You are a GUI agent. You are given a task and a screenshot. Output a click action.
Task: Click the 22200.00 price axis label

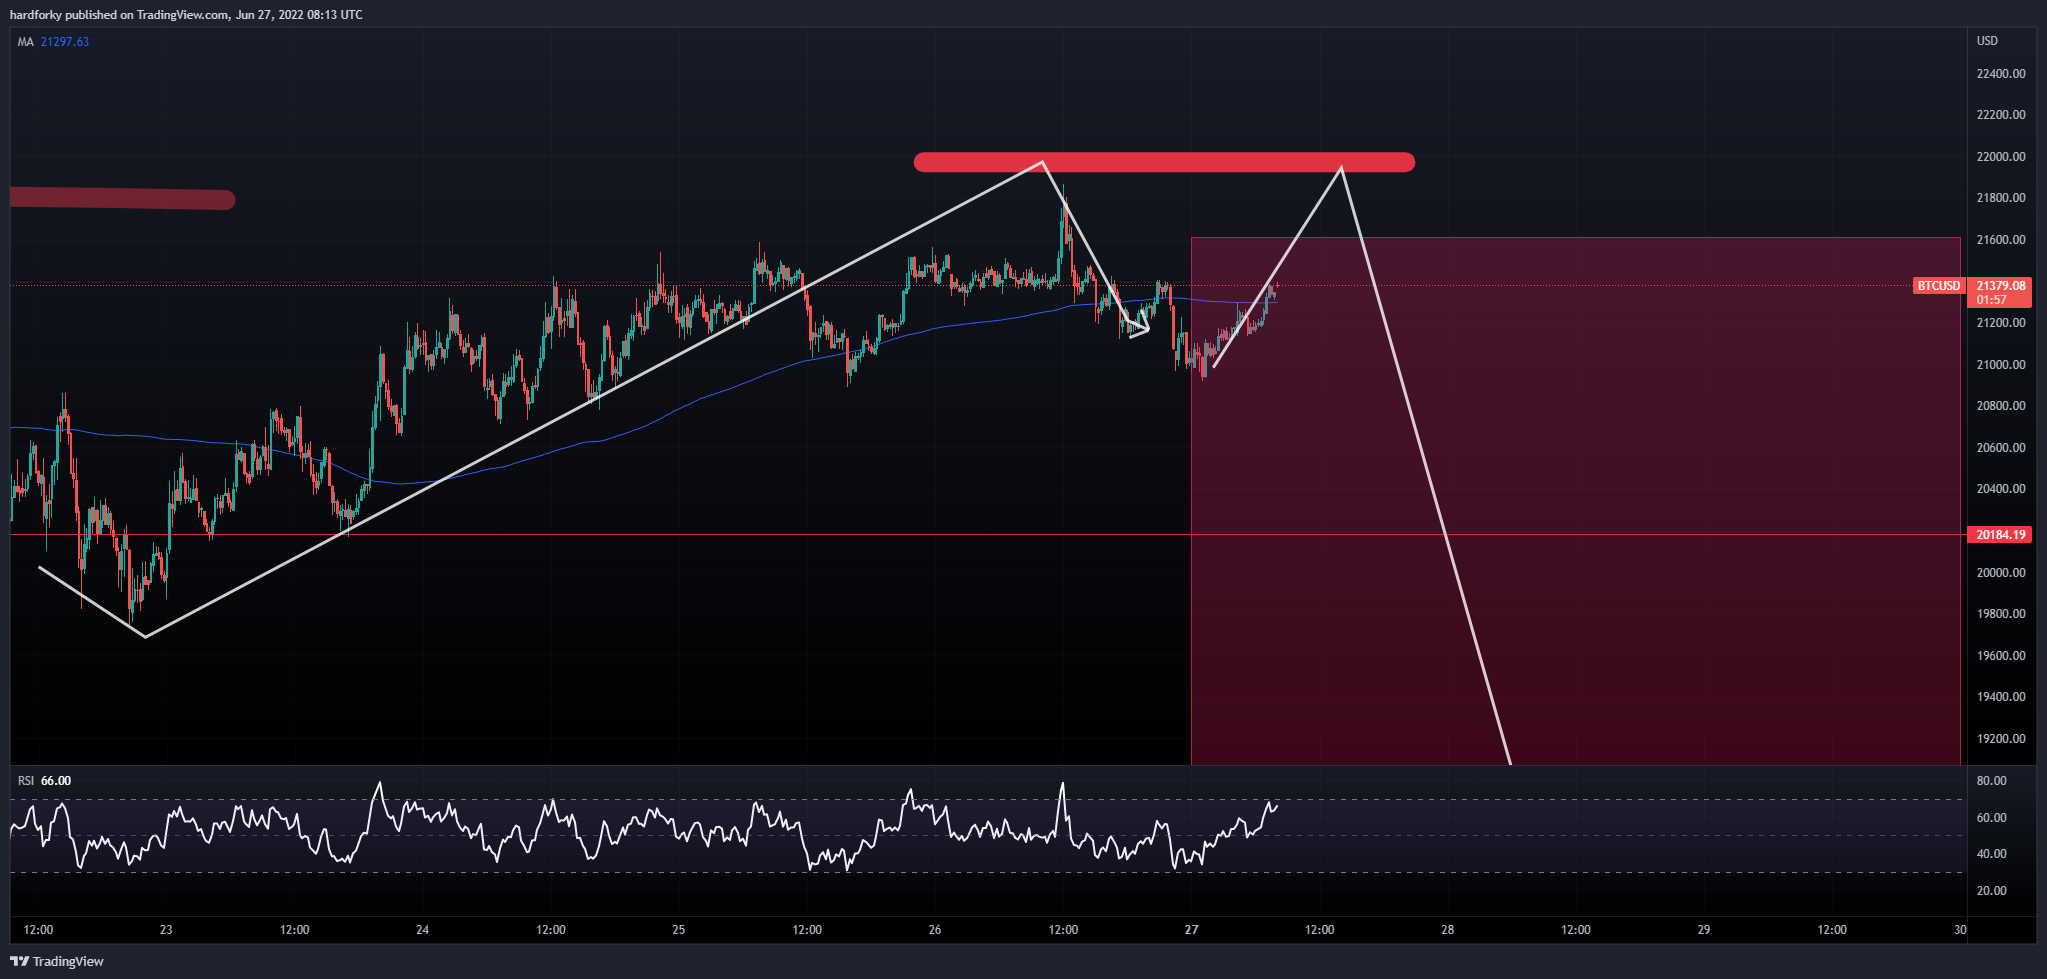[2001, 115]
